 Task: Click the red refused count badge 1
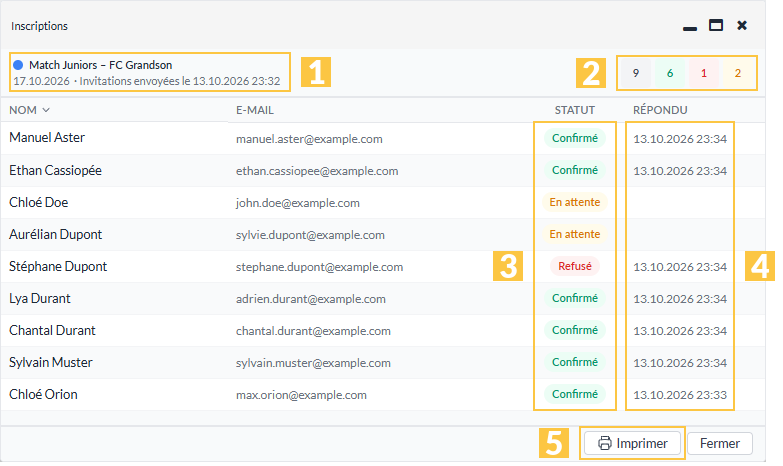(704, 73)
